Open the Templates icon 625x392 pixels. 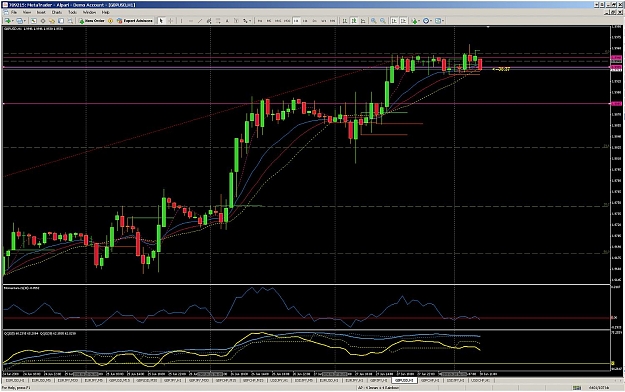[x=437, y=21]
